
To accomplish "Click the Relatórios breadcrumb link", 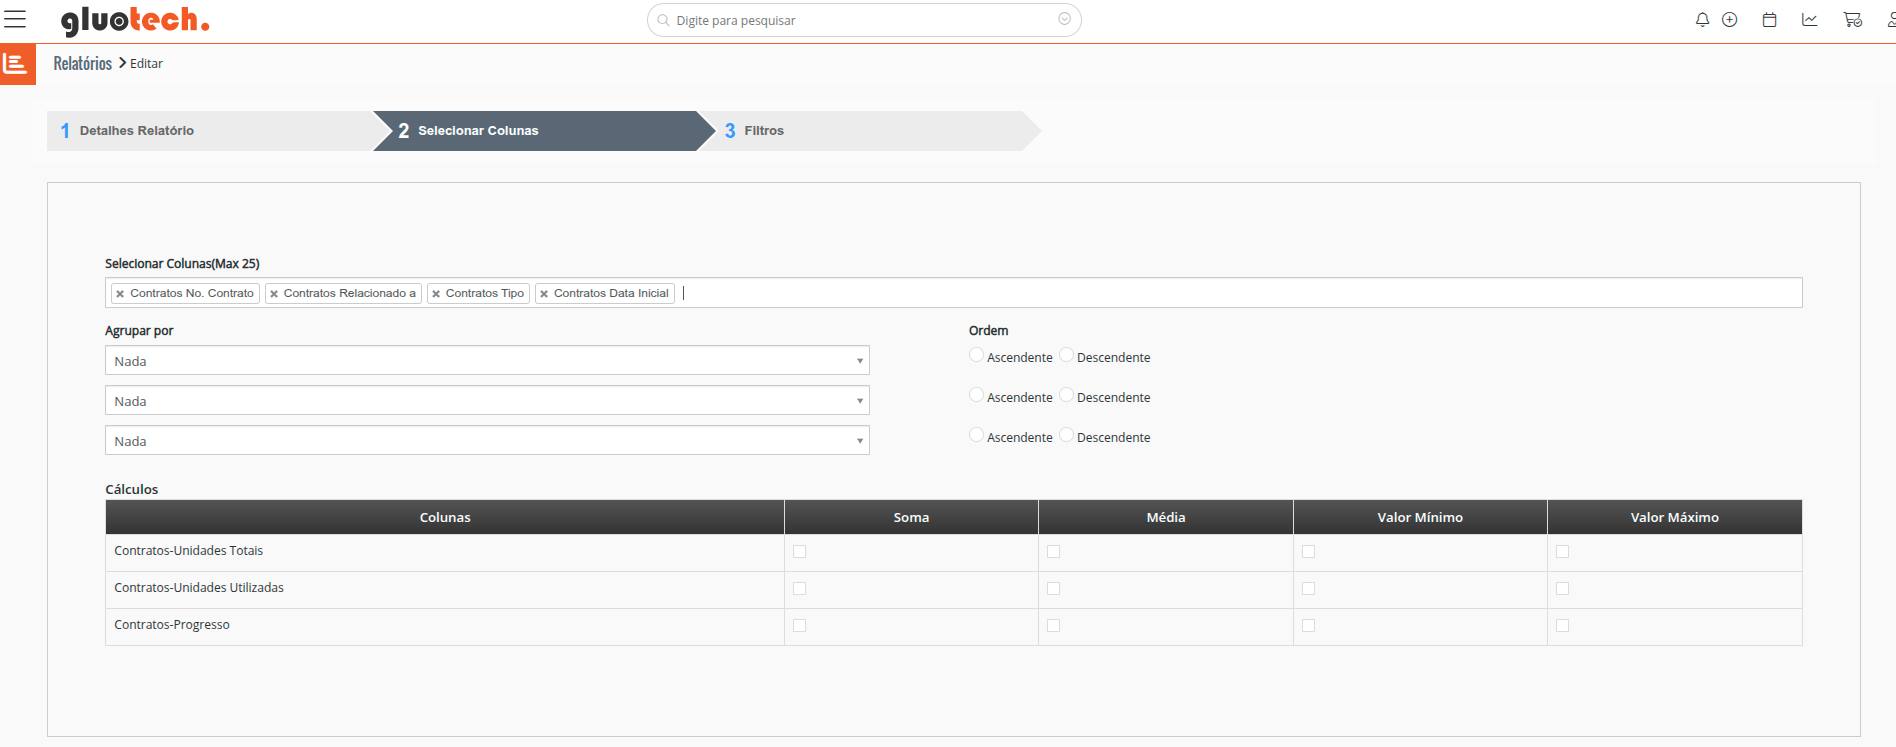I will coord(82,63).
